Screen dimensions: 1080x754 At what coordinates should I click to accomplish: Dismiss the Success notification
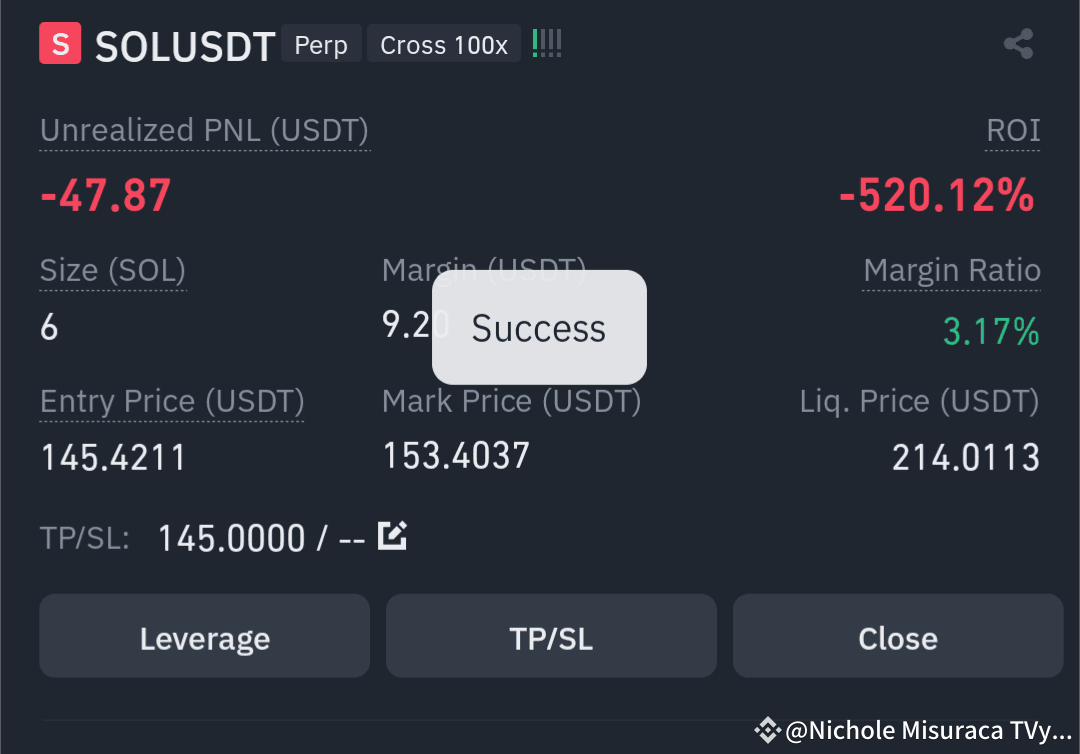click(x=538, y=327)
